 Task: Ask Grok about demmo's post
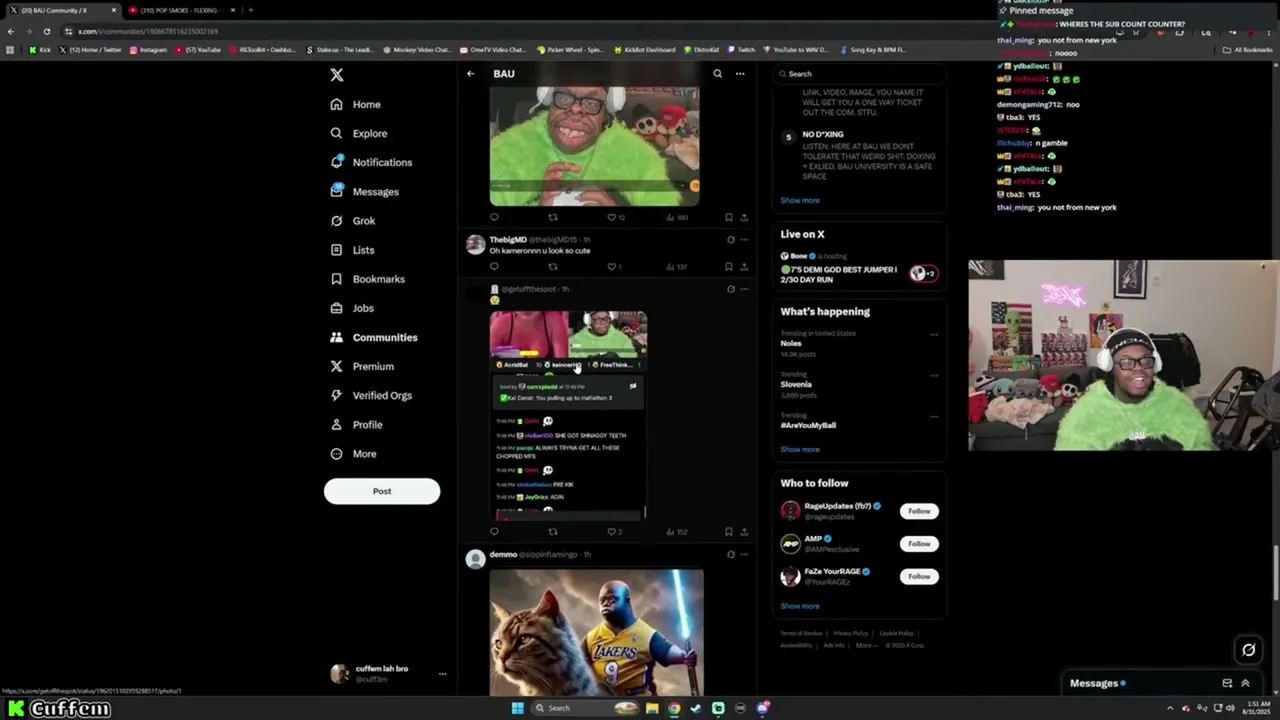pyautogui.click(x=731, y=554)
